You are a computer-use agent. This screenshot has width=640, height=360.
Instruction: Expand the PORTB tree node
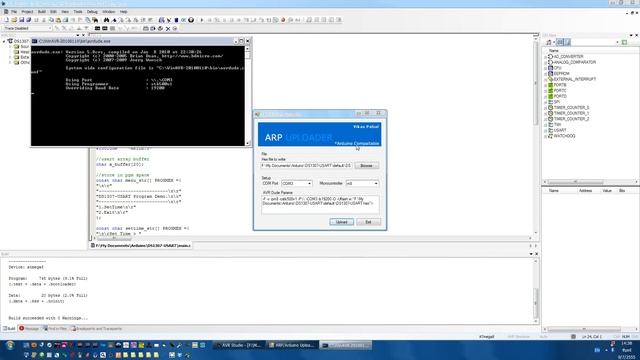(x=545, y=85)
